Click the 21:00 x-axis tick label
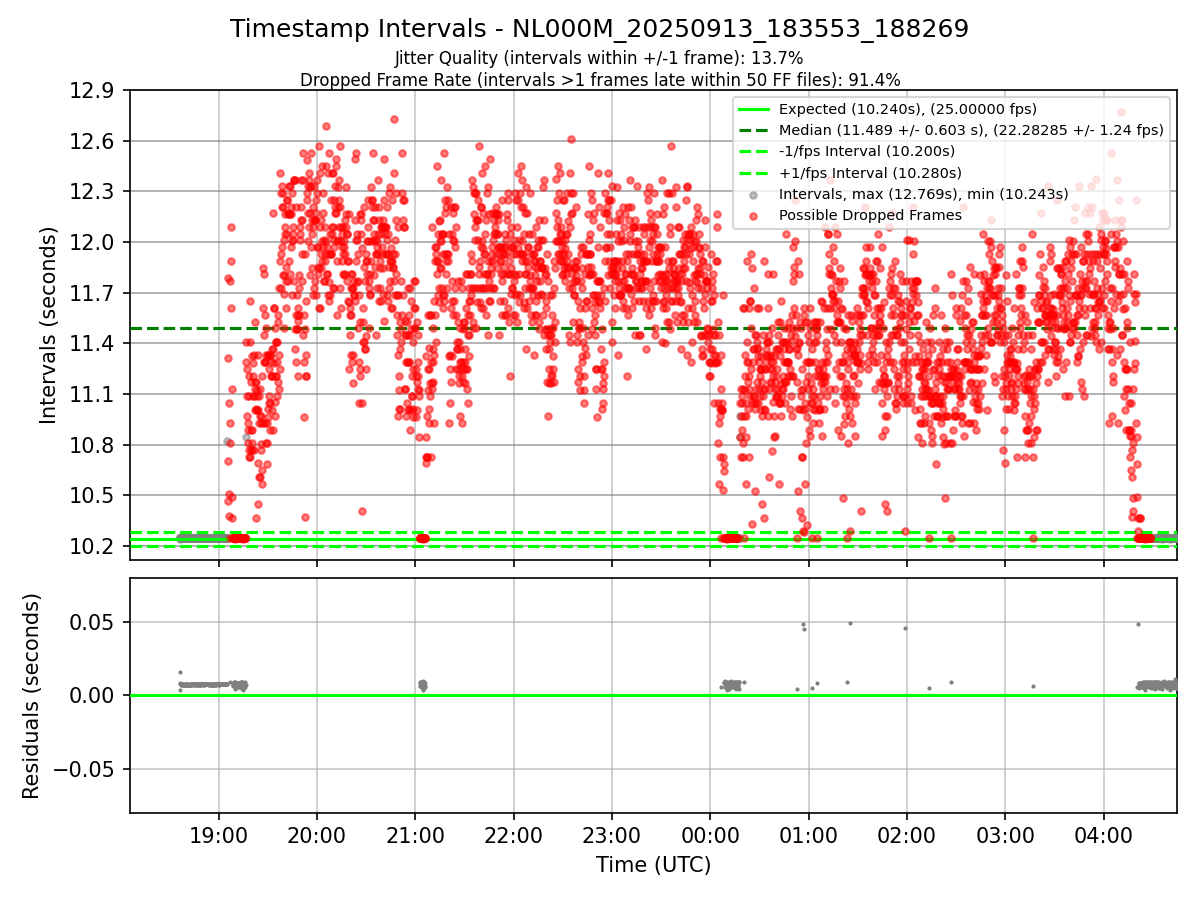This screenshot has width=1200, height=900. [x=415, y=835]
